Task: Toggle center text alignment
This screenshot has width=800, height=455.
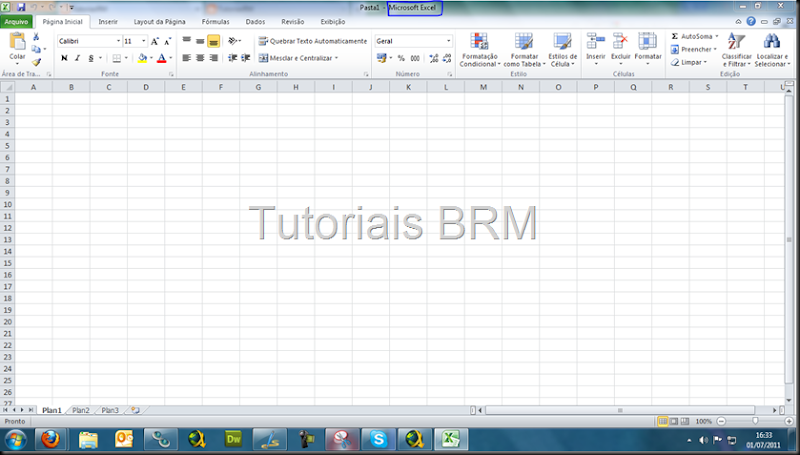Action: (x=200, y=58)
